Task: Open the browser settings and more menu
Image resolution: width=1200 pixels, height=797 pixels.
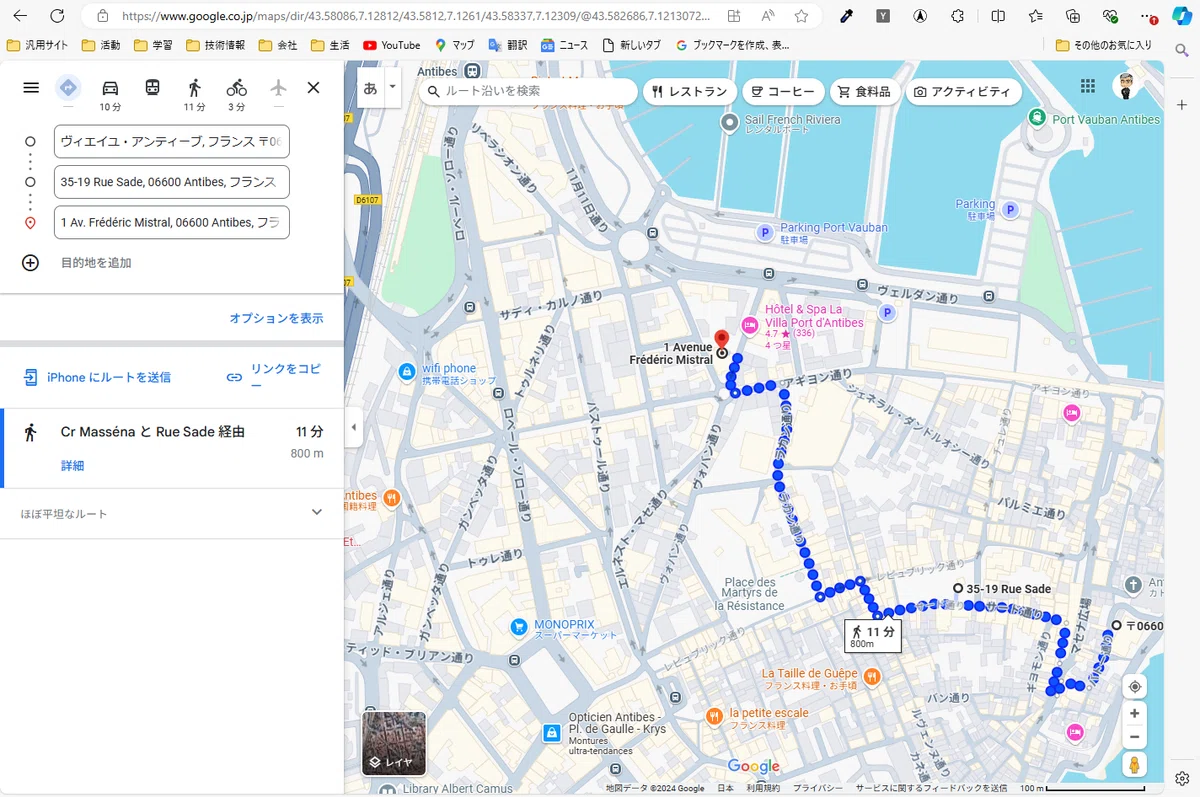Action: pos(1147,16)
